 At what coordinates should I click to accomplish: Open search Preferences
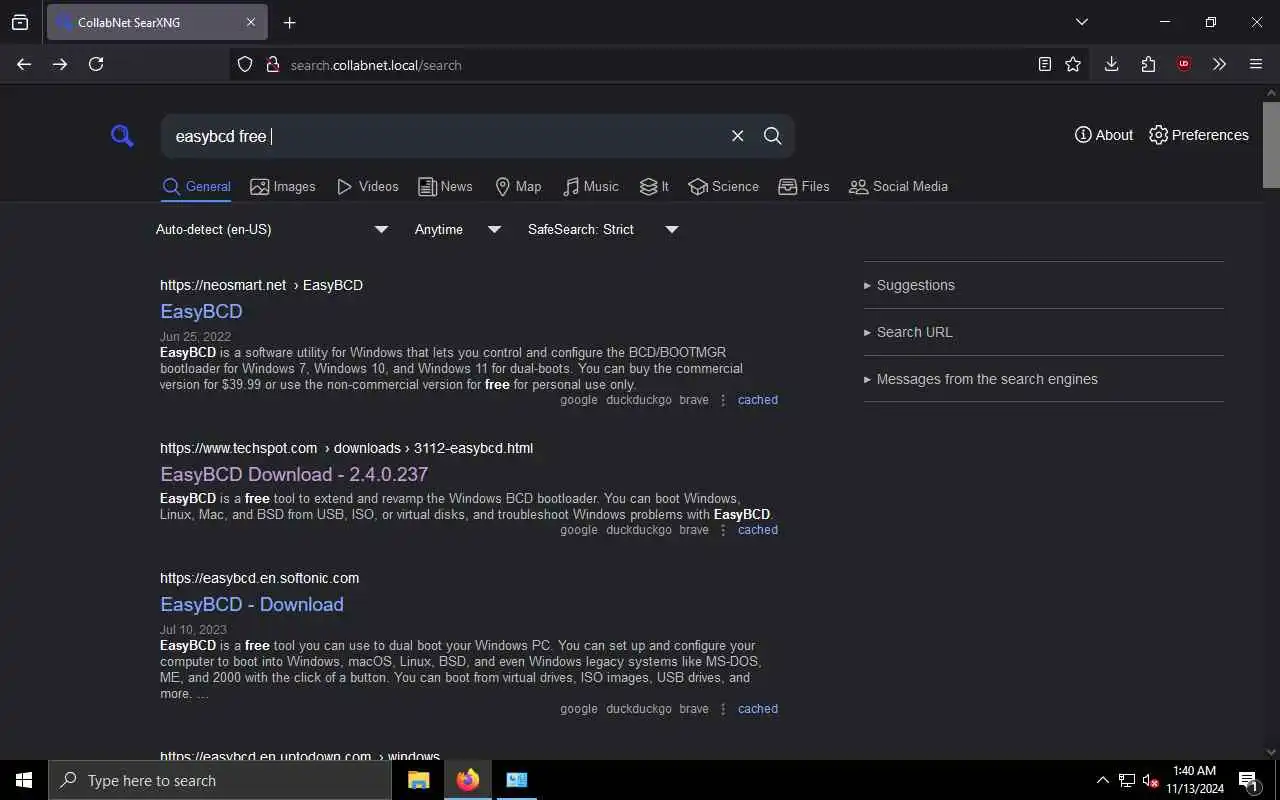[1198, 135]
